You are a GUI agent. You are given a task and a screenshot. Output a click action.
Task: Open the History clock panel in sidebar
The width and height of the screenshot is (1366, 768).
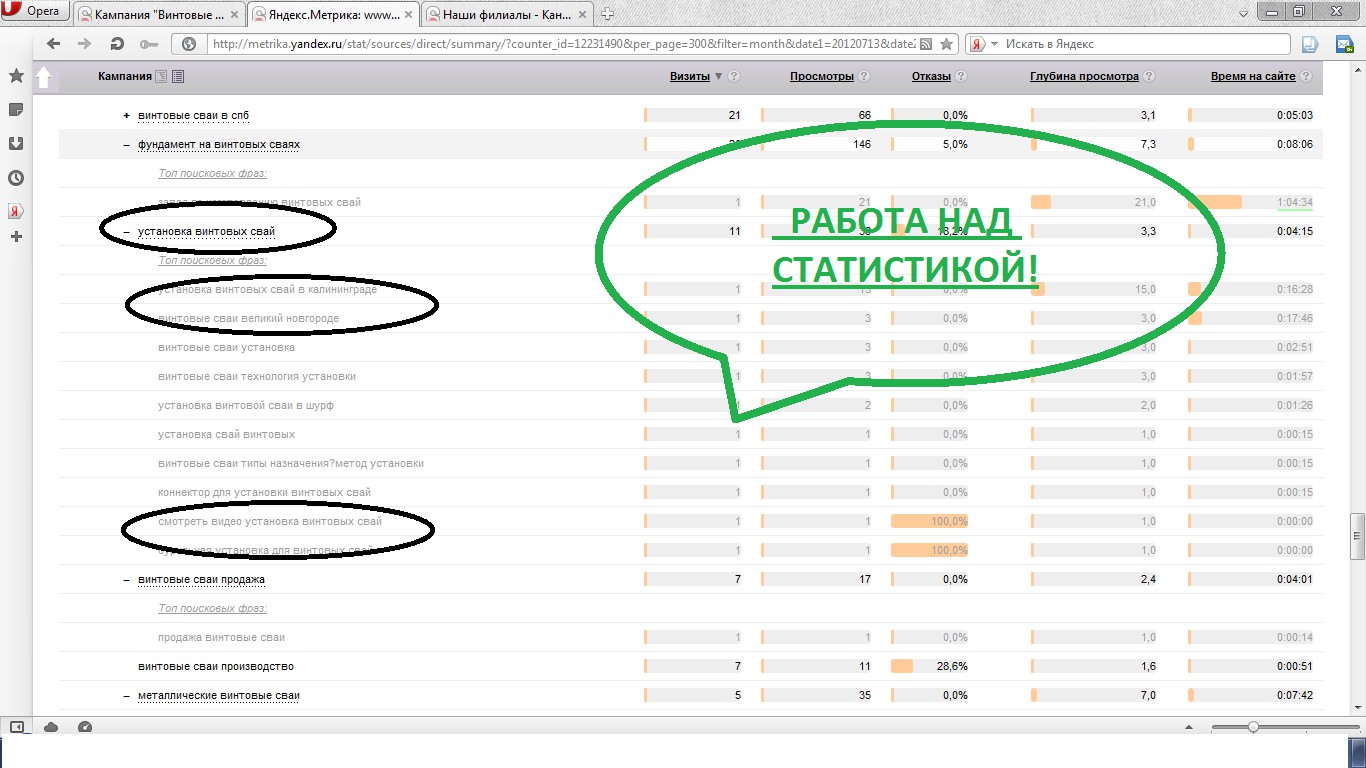(x=16, y=178)
